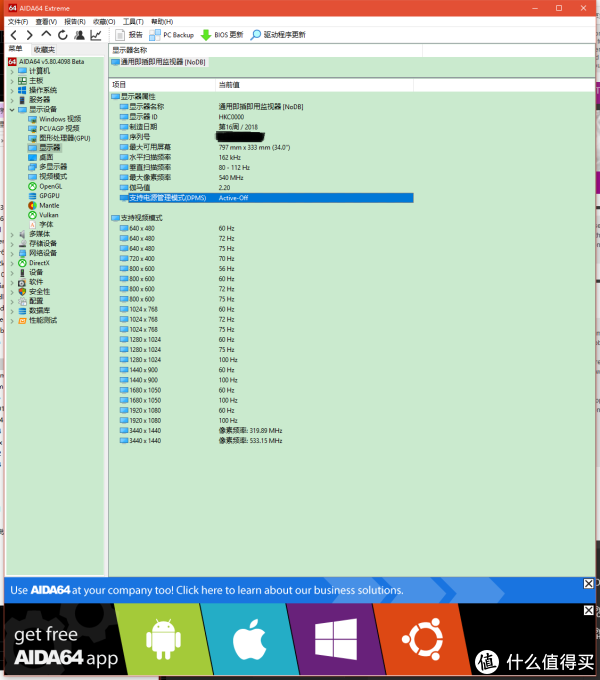Collapse the 显示设备 tree node
Screen dimensions: 600x680
12,109
